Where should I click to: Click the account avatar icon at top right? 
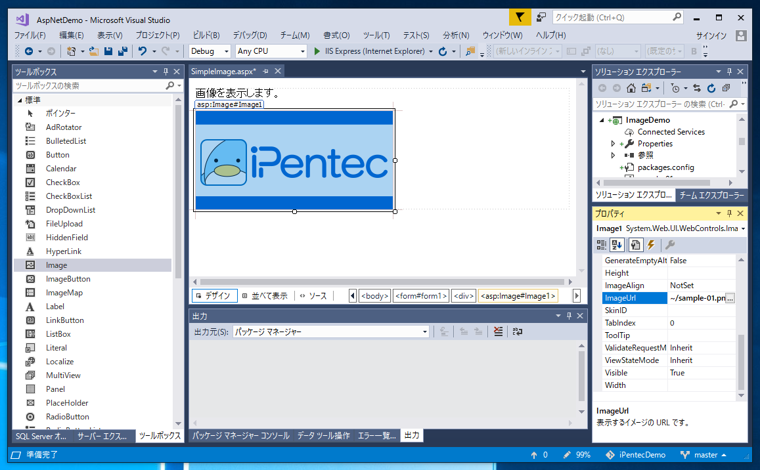coord(741,35)
